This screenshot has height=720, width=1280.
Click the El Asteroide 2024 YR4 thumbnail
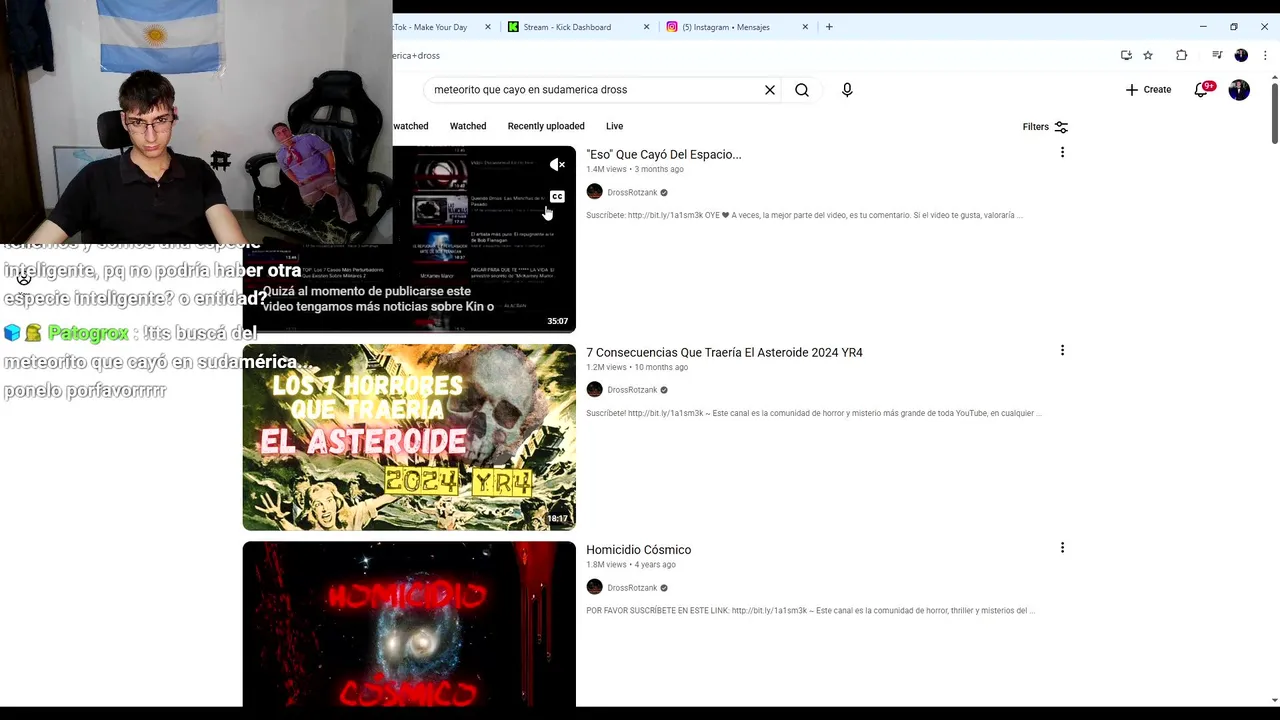(409, 437)
